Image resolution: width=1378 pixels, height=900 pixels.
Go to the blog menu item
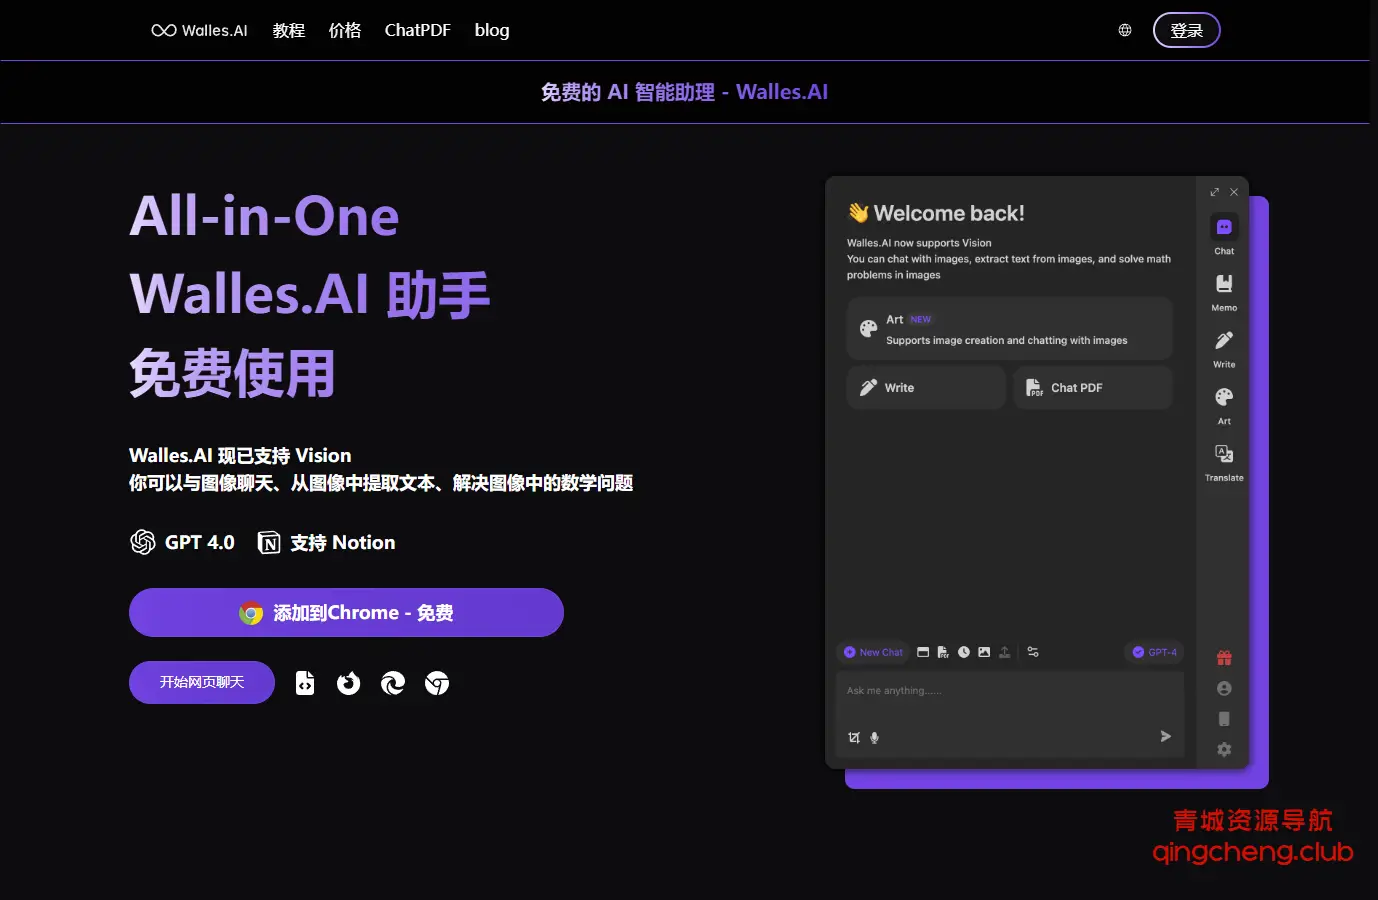pos(492,30)
